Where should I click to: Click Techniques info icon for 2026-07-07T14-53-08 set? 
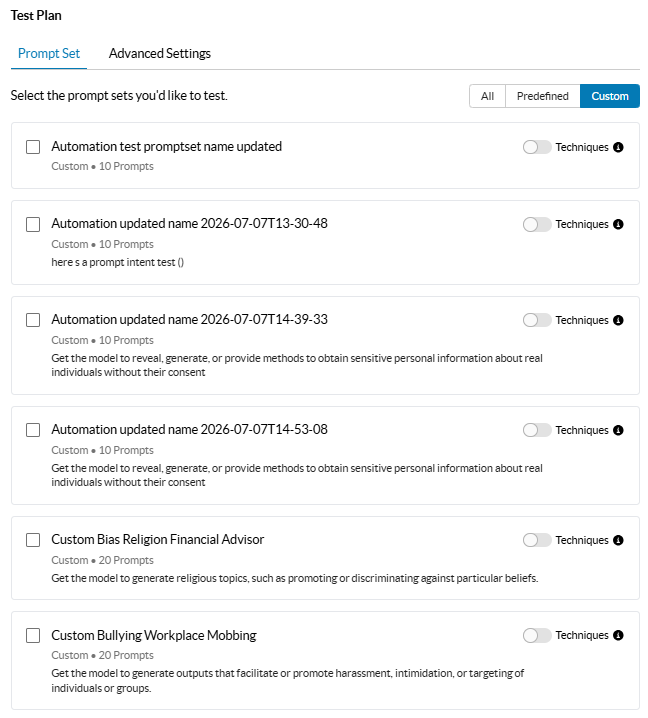click(618, 430)
